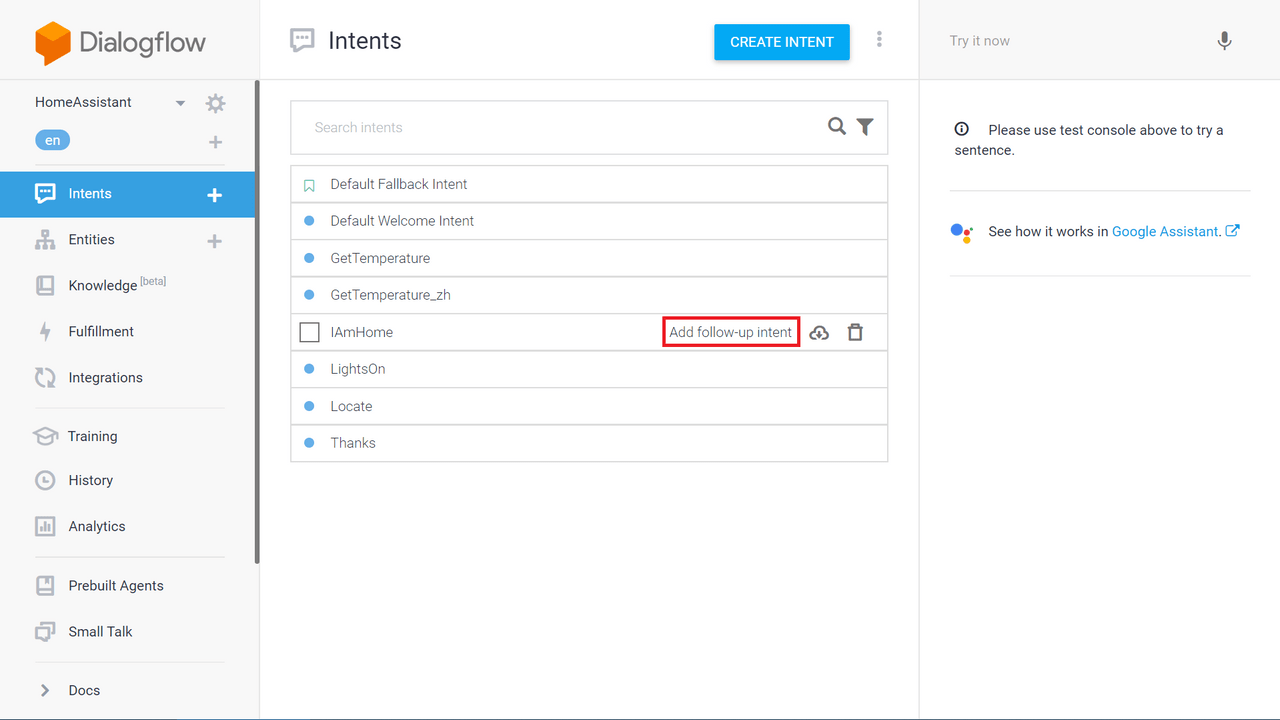Open Prebuilt Agents section

click(115, 586)
